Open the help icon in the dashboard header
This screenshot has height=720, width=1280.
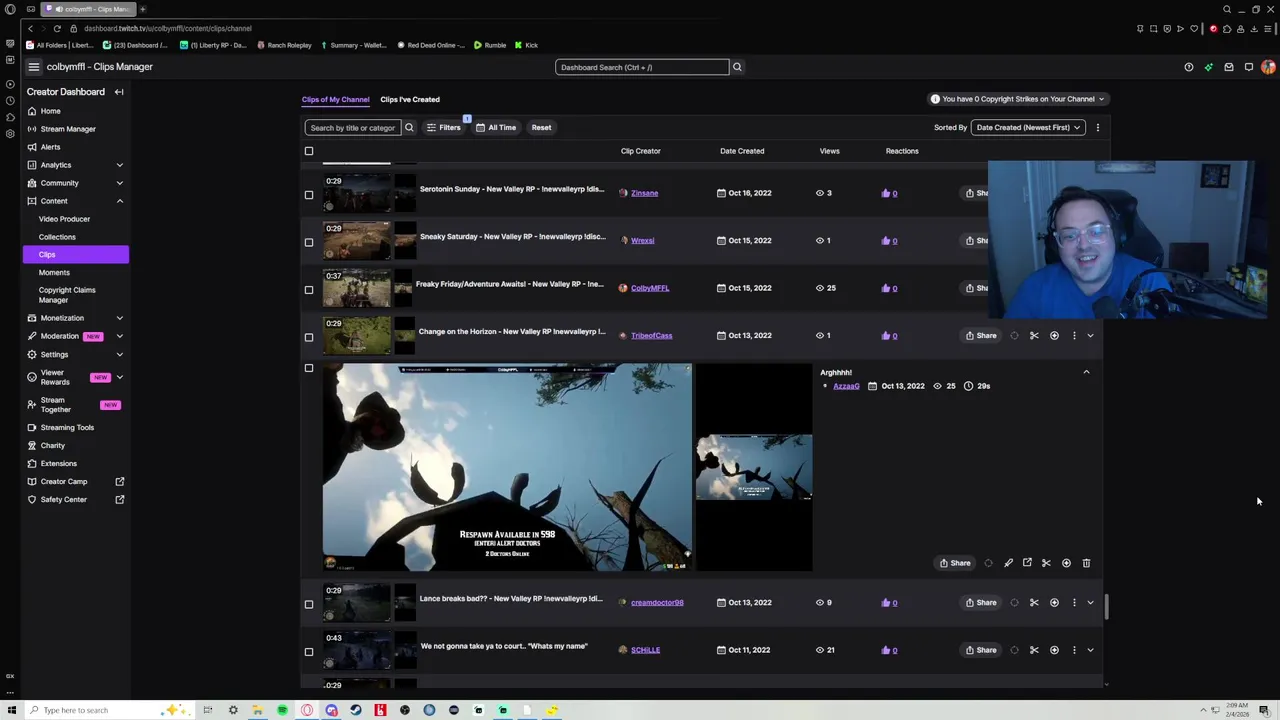[1189, 67]
